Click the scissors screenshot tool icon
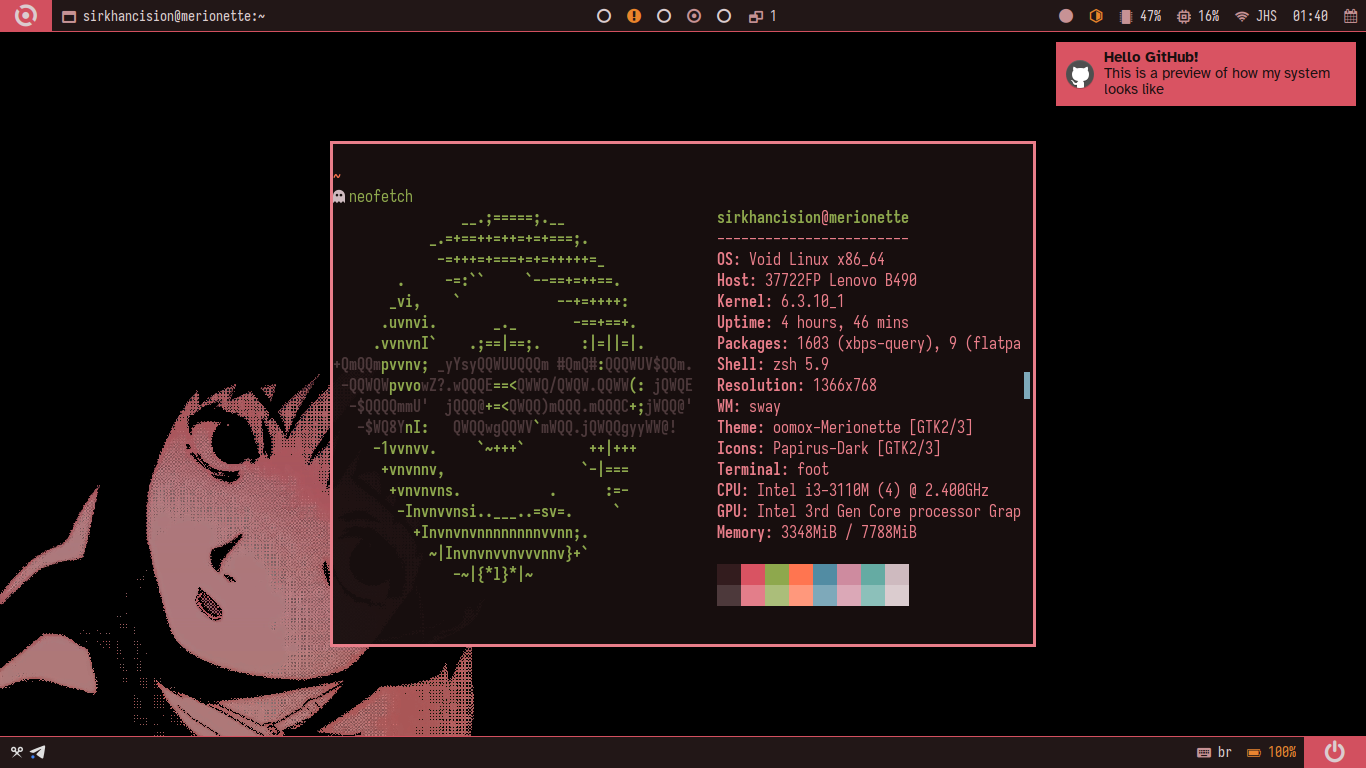Screen dimensions: 1366x768 pos(17,752)
